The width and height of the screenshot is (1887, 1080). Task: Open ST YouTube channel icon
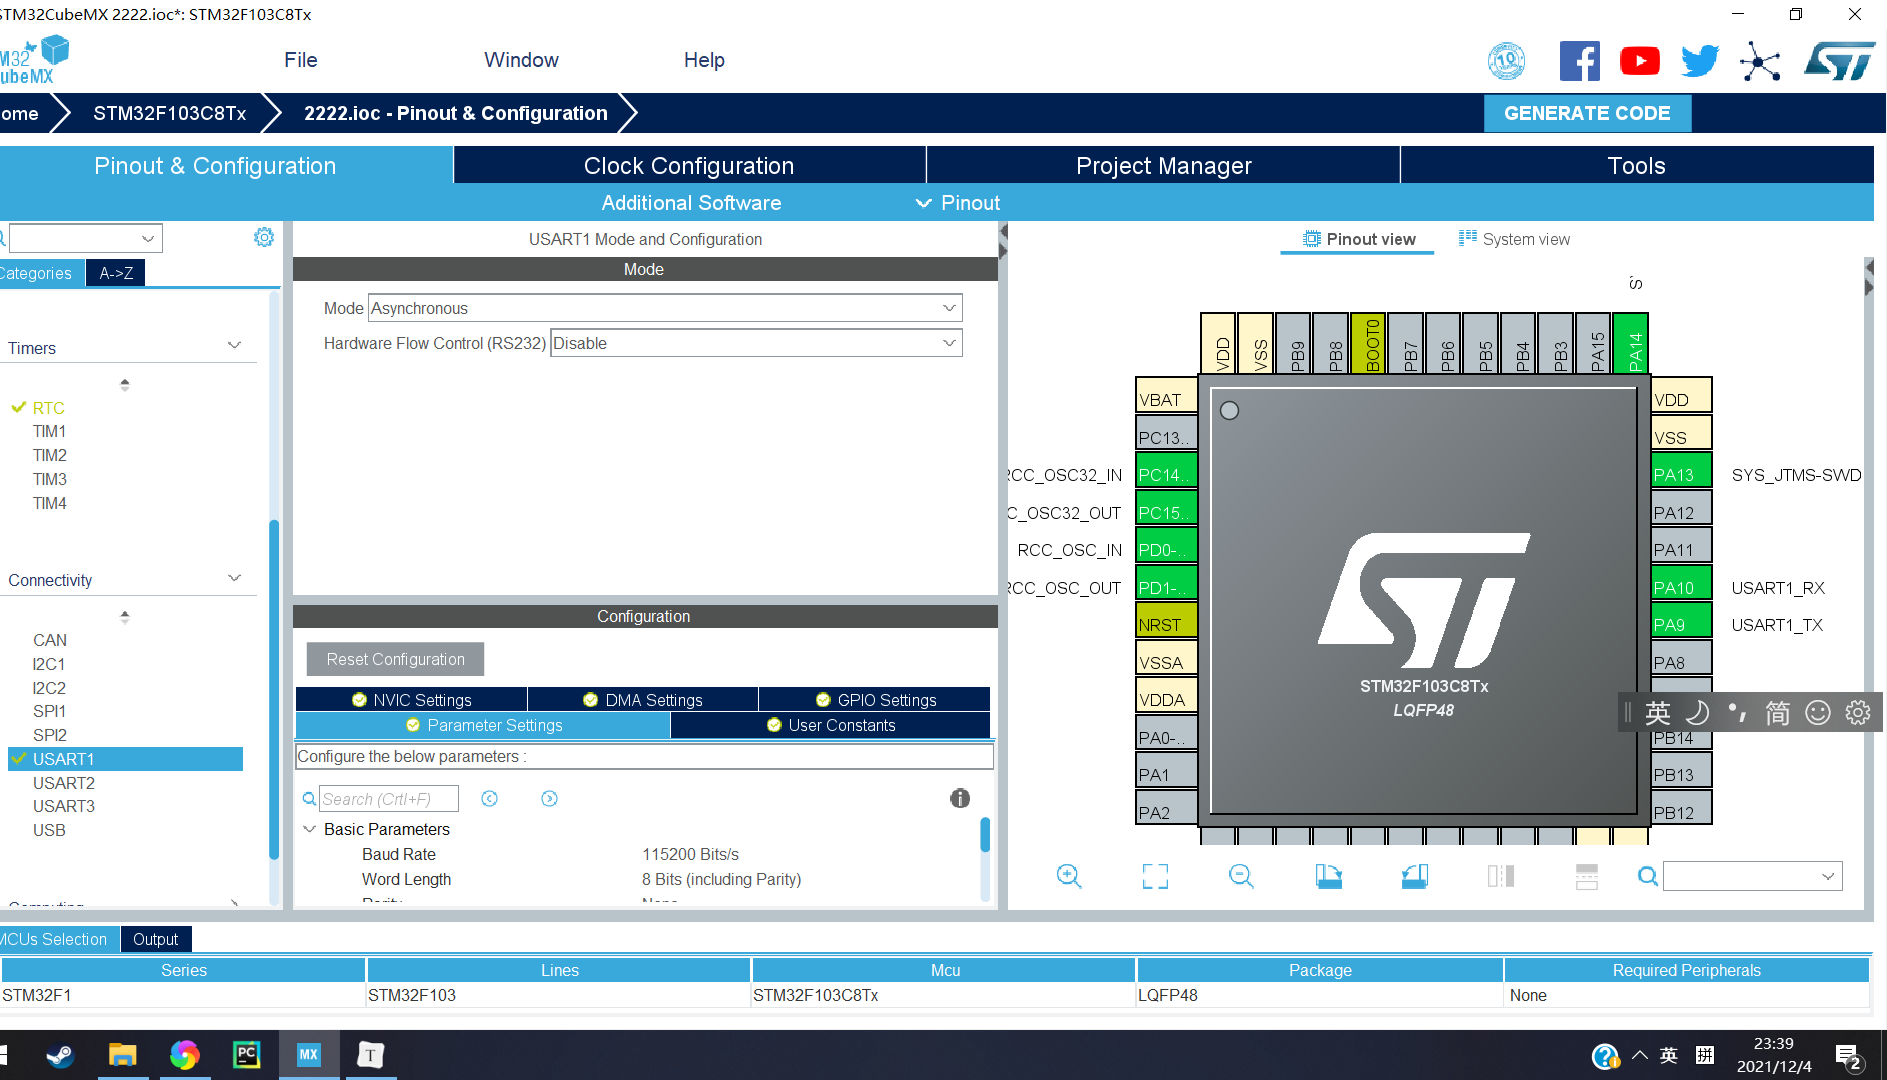point(1640,61)
